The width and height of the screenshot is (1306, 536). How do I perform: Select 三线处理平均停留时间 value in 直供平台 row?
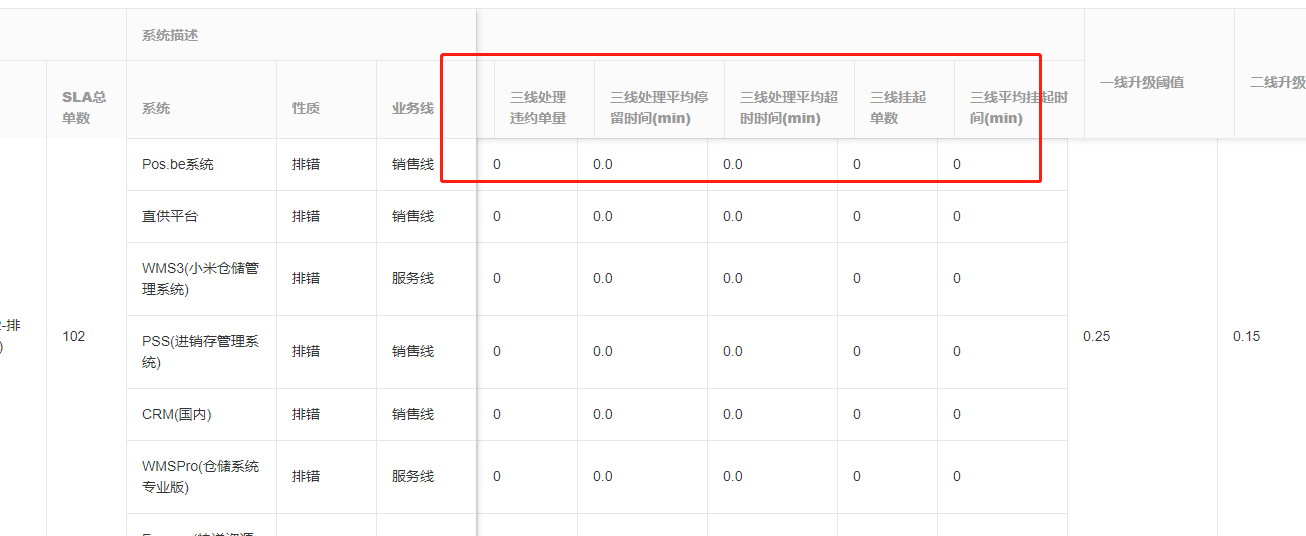click(x=603, y=216)
